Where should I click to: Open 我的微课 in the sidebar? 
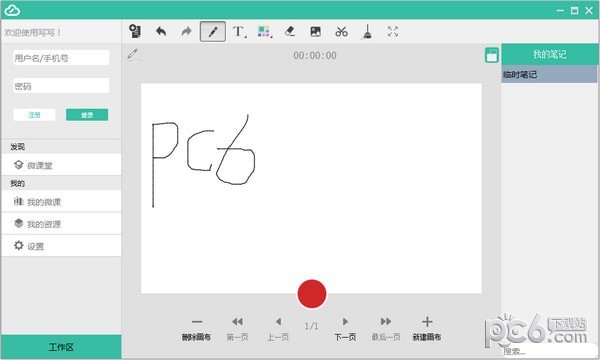pos(61,202)
